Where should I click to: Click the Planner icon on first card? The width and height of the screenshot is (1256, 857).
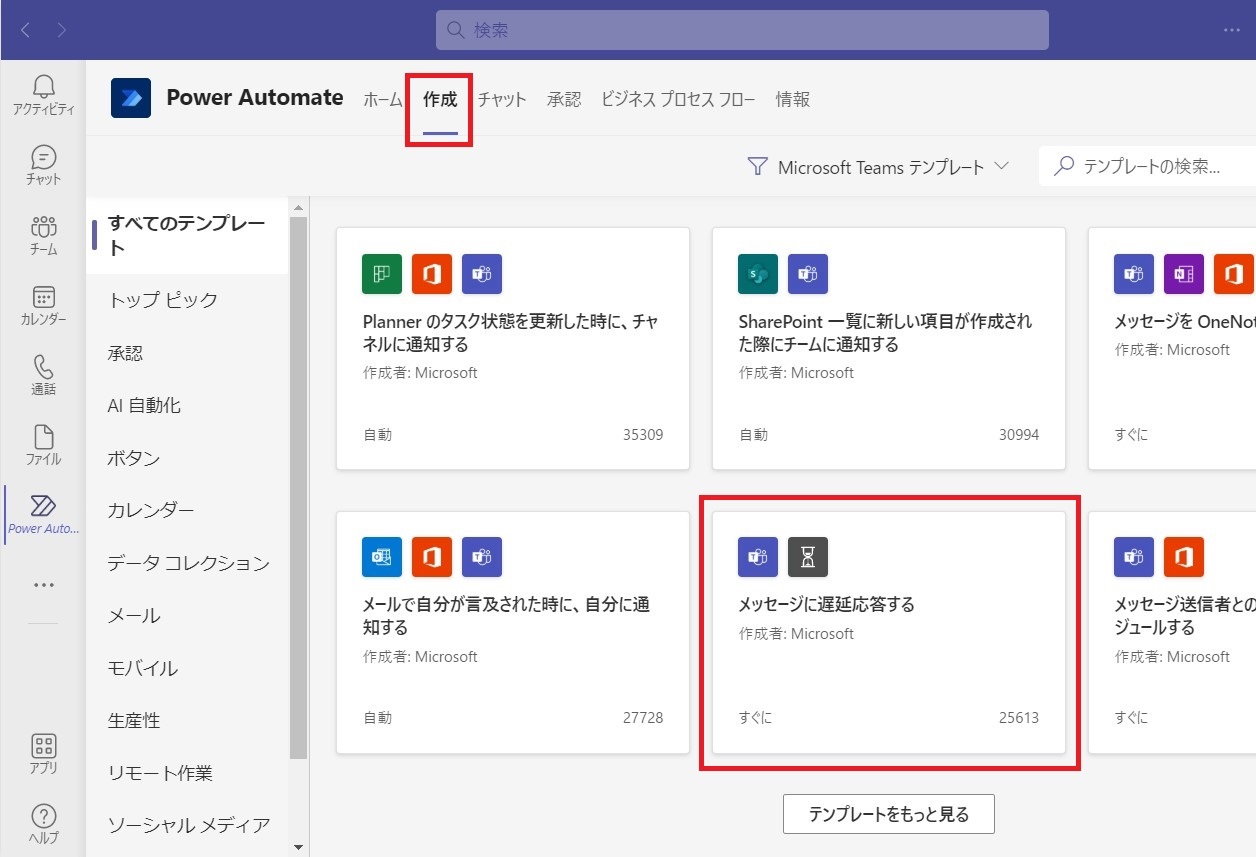click(x=382, y=274)
